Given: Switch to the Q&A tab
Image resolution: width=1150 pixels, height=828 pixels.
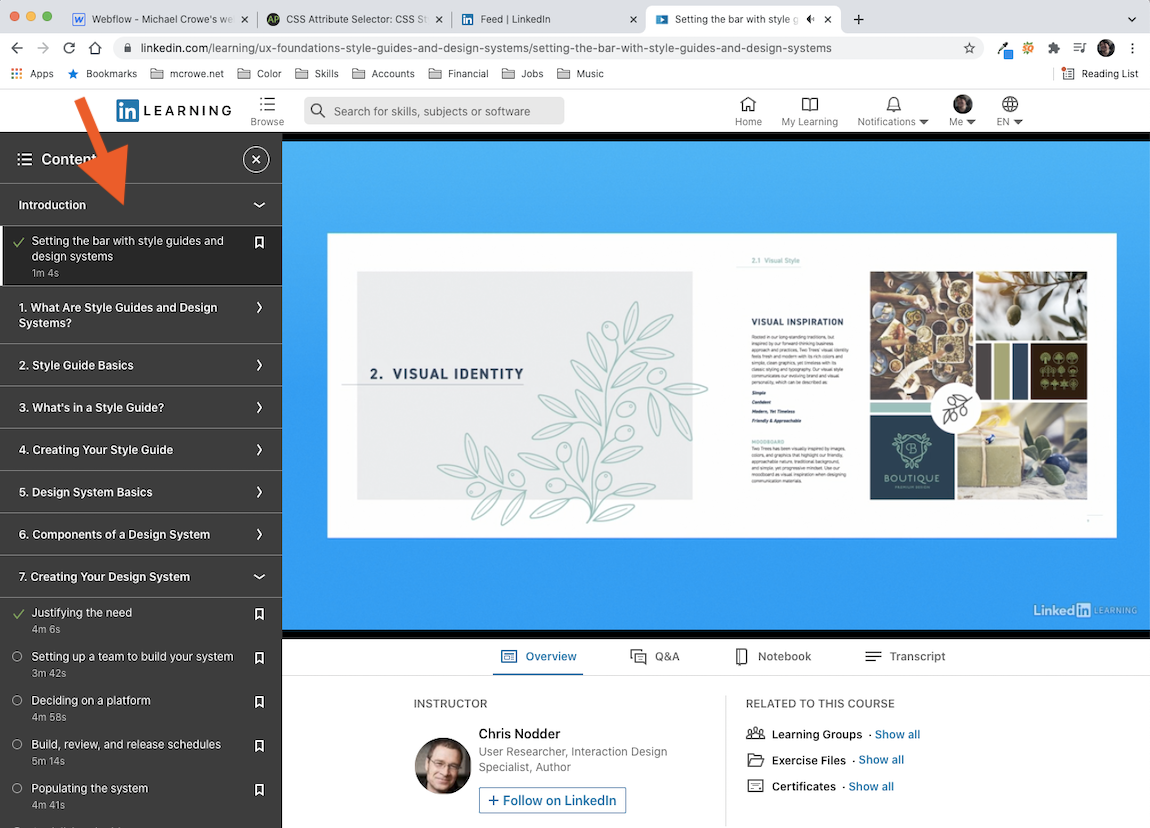Looking at the screenshot, I should pos(654,656).
